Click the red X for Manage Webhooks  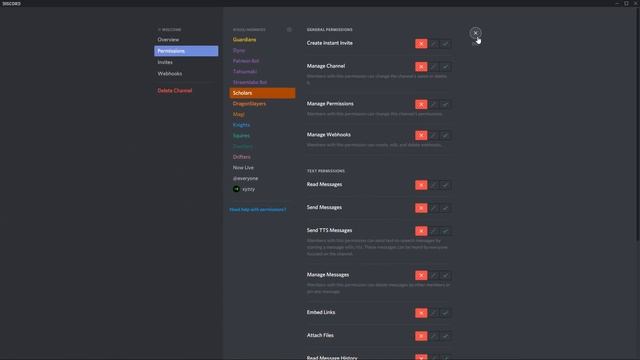[421, 135]
